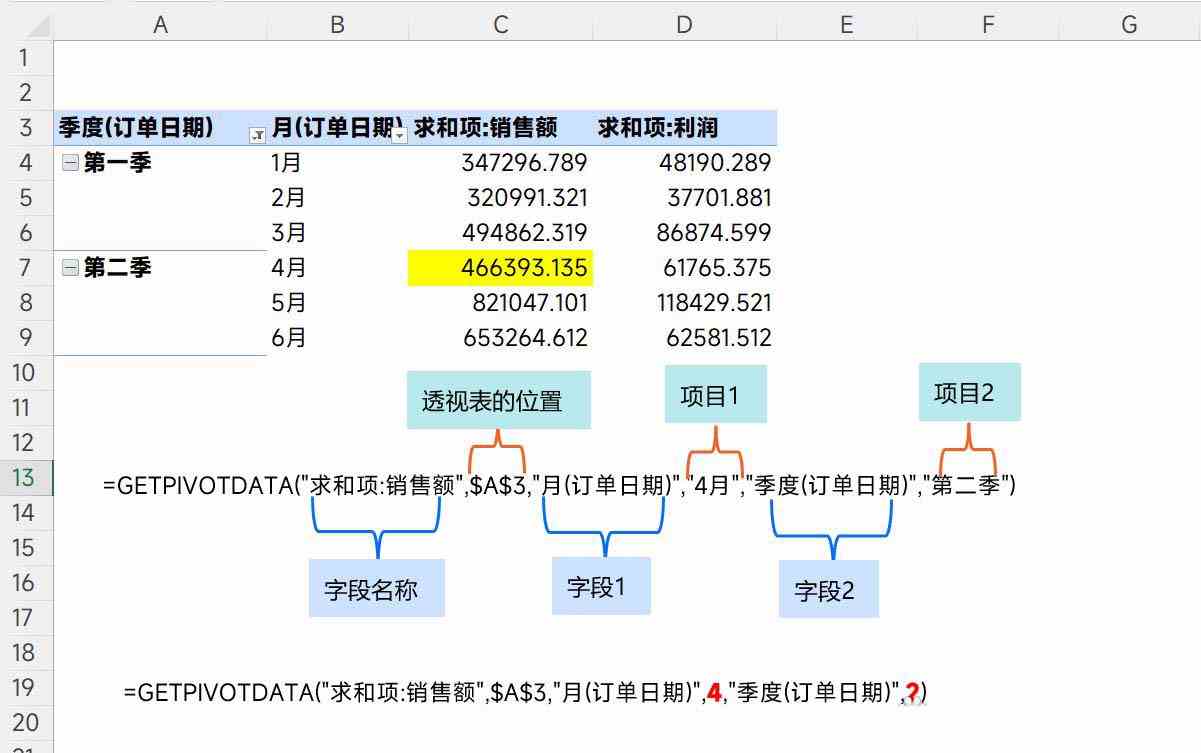Click the 项目1 label box
This screenshot has height=753, width=1201.
[x=715, y=394]
